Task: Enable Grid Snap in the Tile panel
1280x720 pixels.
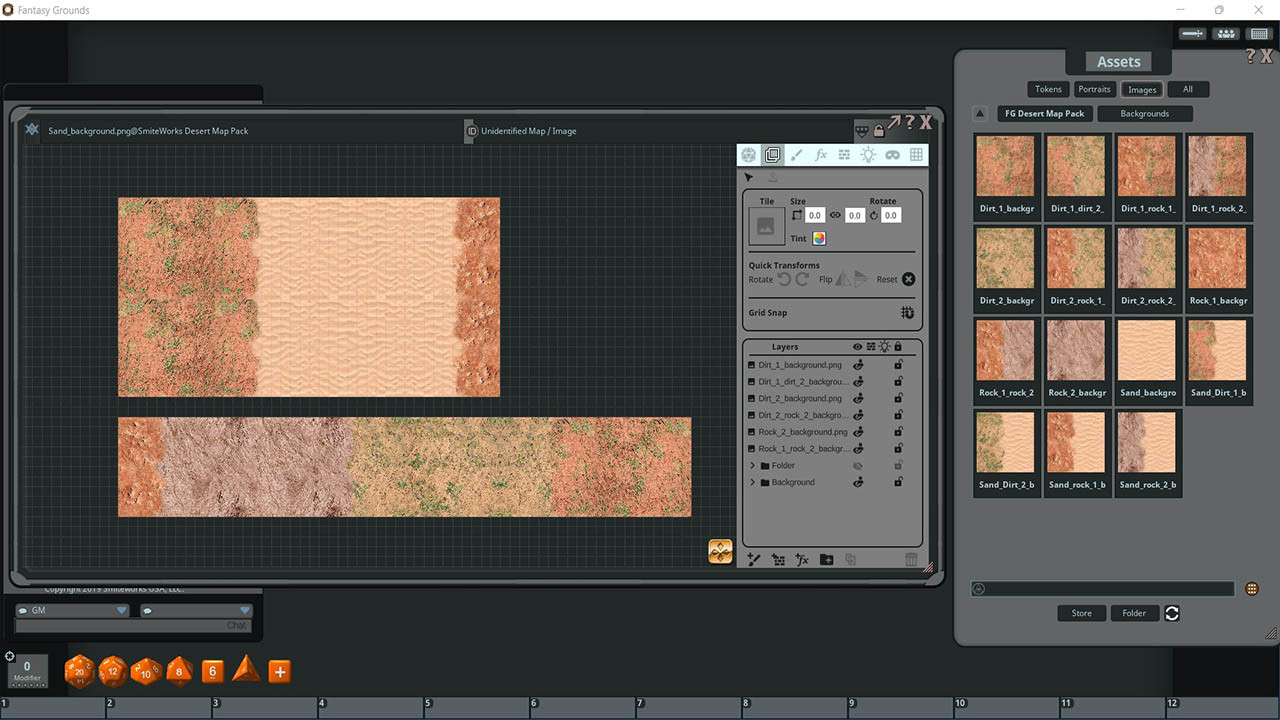Action: pyautogui.click(x=907, y=312)
